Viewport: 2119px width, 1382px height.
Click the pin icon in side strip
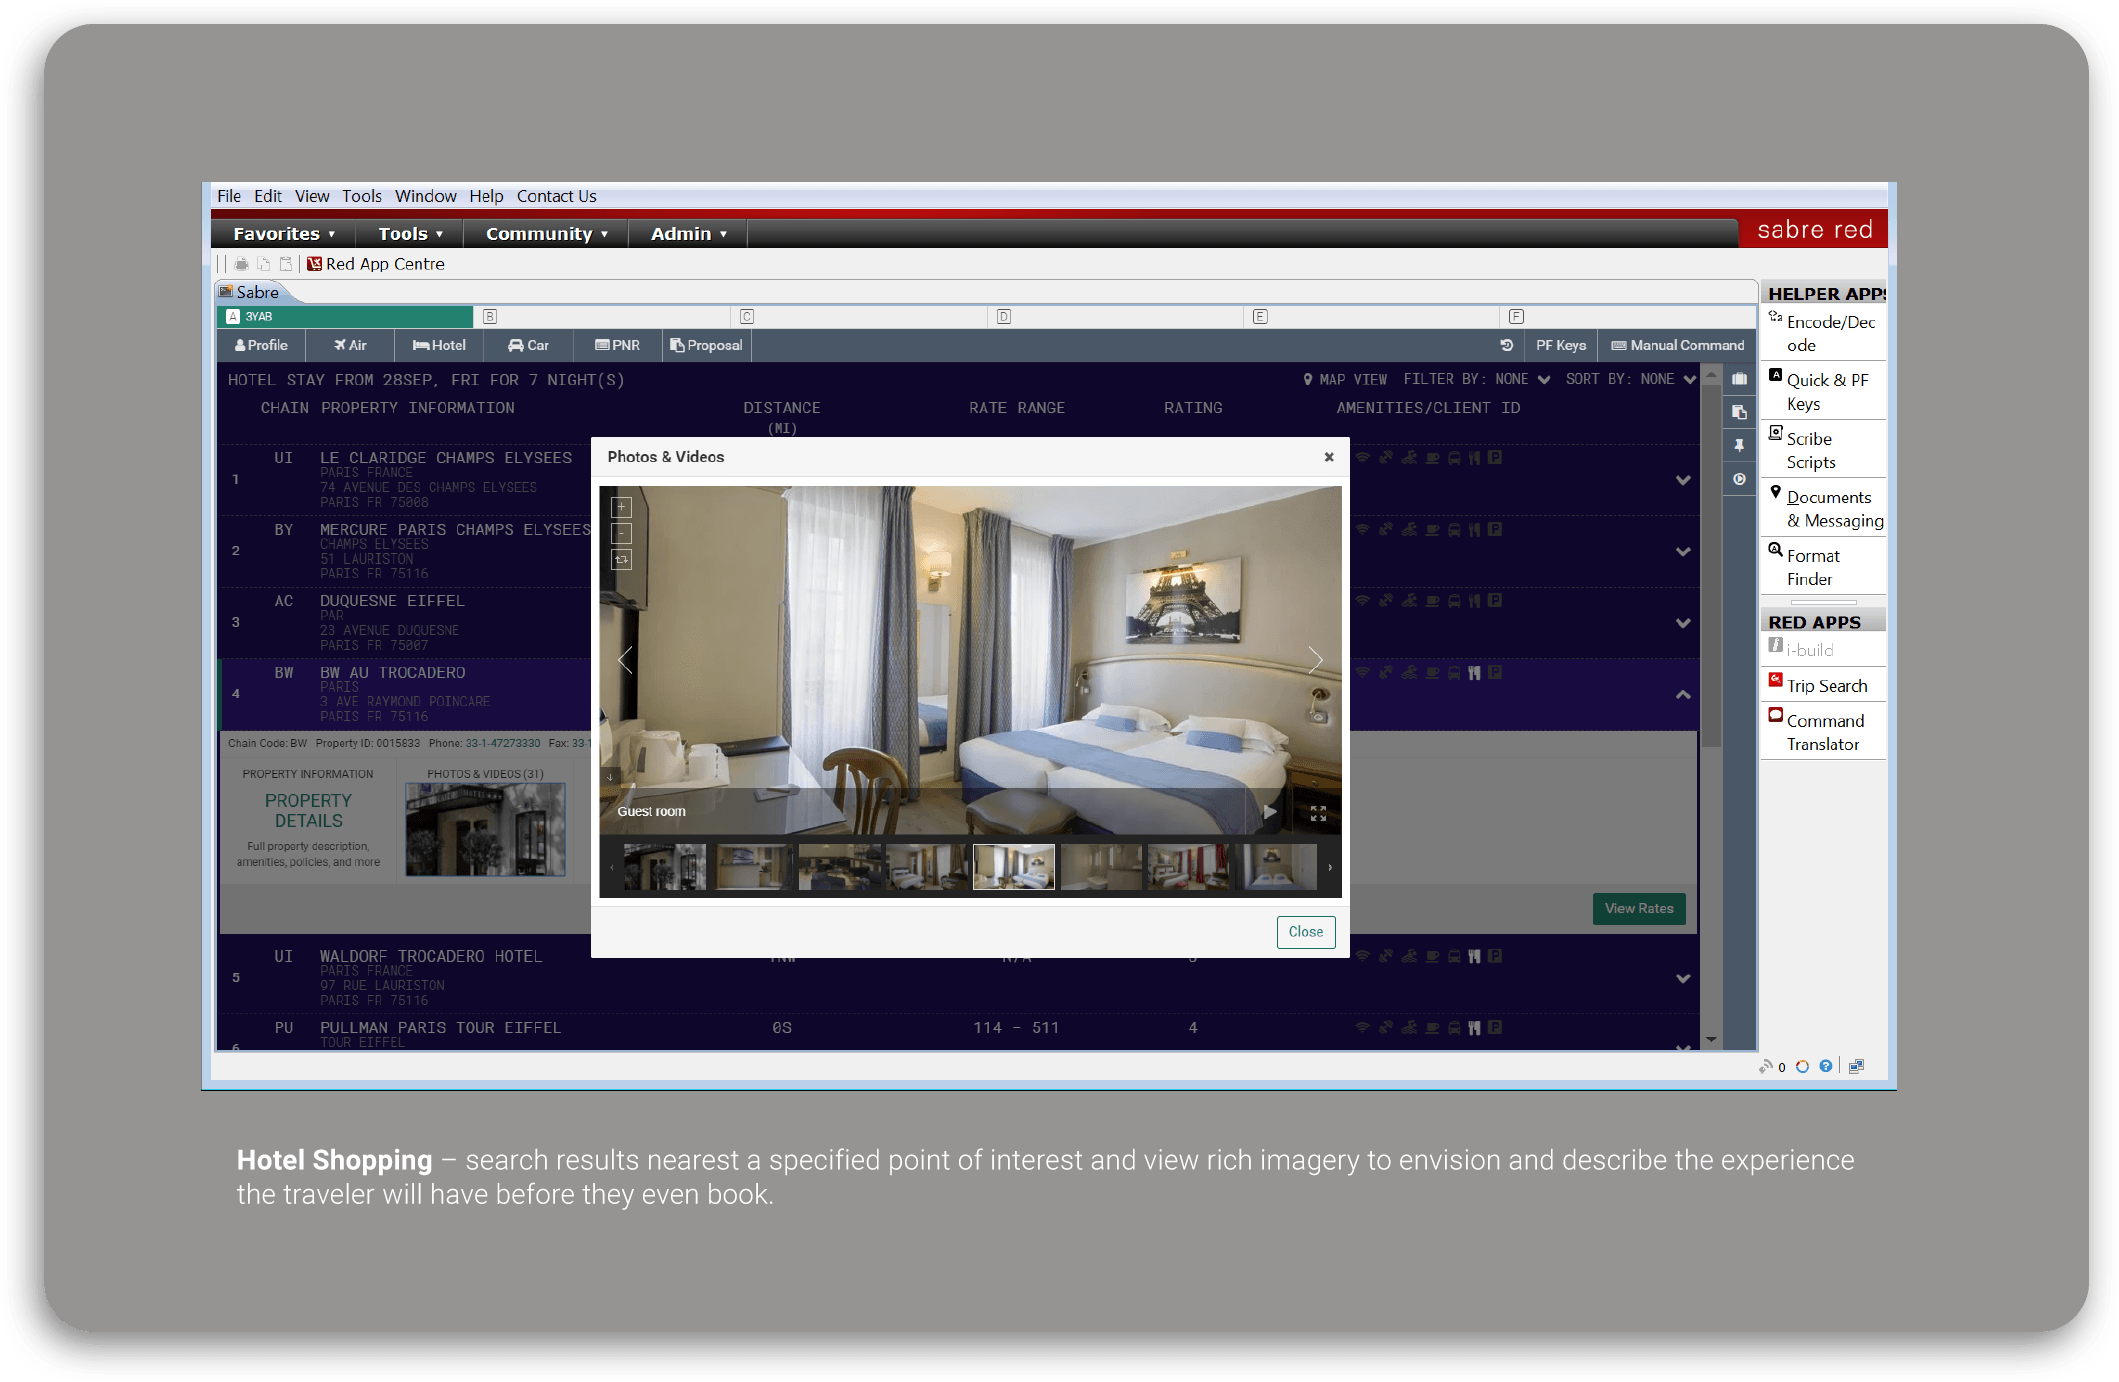coord(1739,446)
